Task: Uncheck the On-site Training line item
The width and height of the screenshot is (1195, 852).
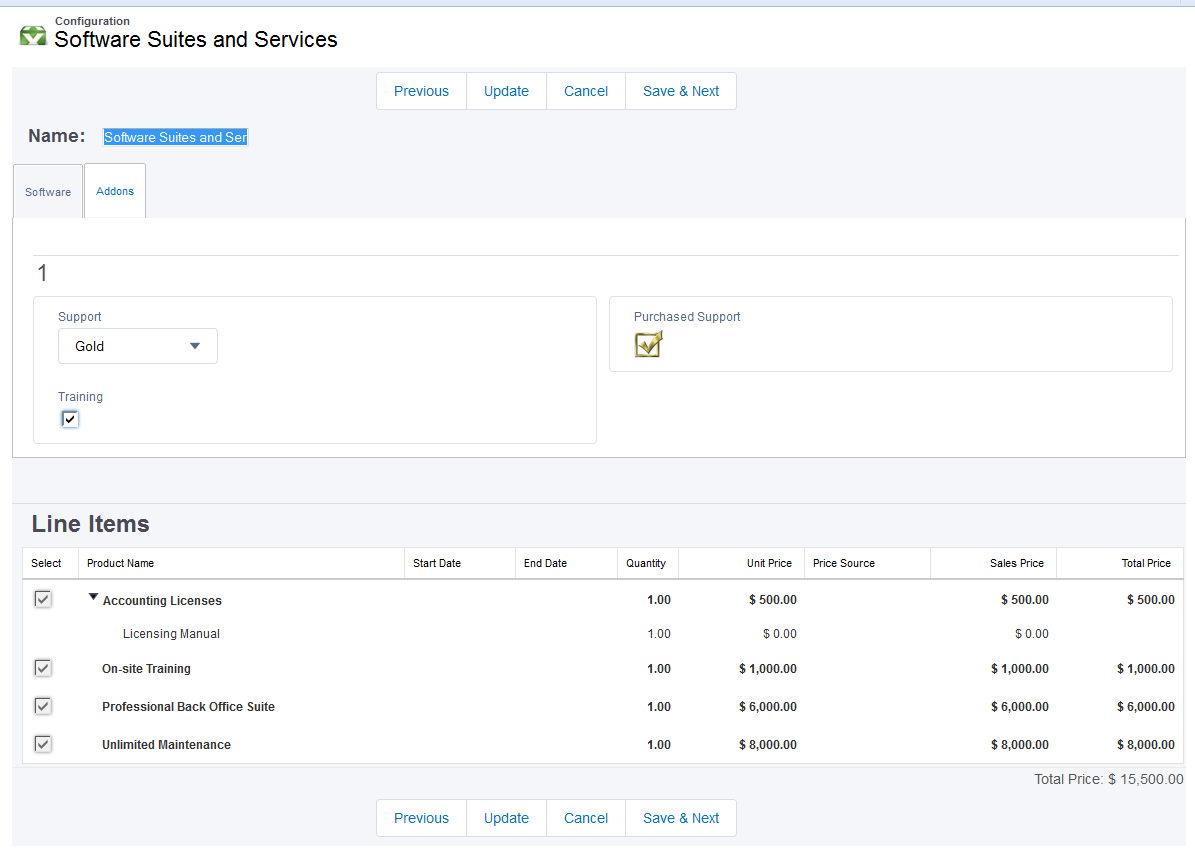Action: 43,668
